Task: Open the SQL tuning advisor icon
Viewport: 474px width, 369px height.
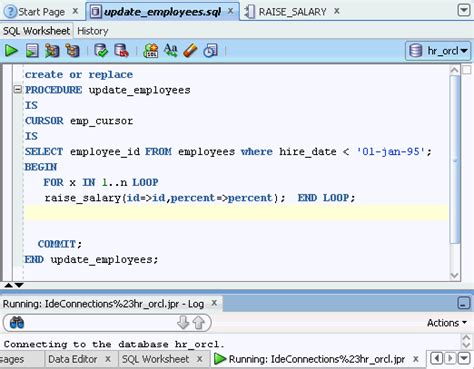Action: coord(150,51)
